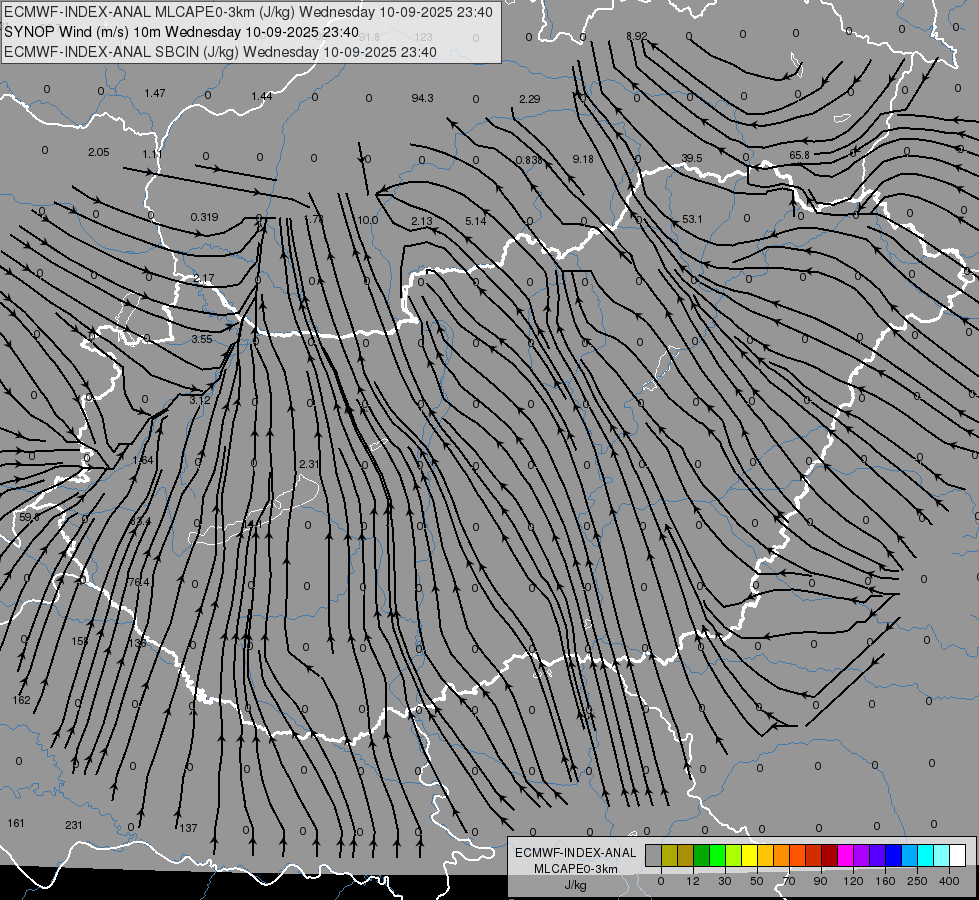Image resolution: width=979 pixels, height=900 pixels.
Task: Click the legend tick label '12'
Action: [x=693, y=881]
